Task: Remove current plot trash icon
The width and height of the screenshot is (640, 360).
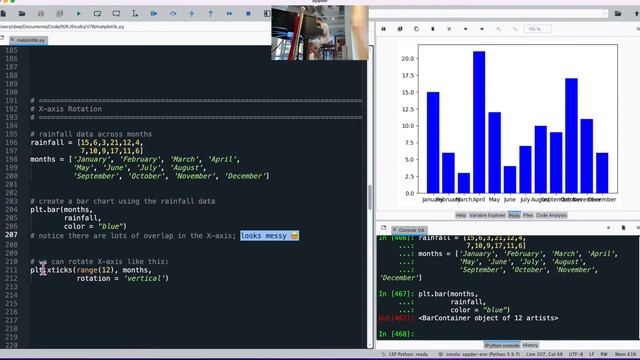Action: 433,29
